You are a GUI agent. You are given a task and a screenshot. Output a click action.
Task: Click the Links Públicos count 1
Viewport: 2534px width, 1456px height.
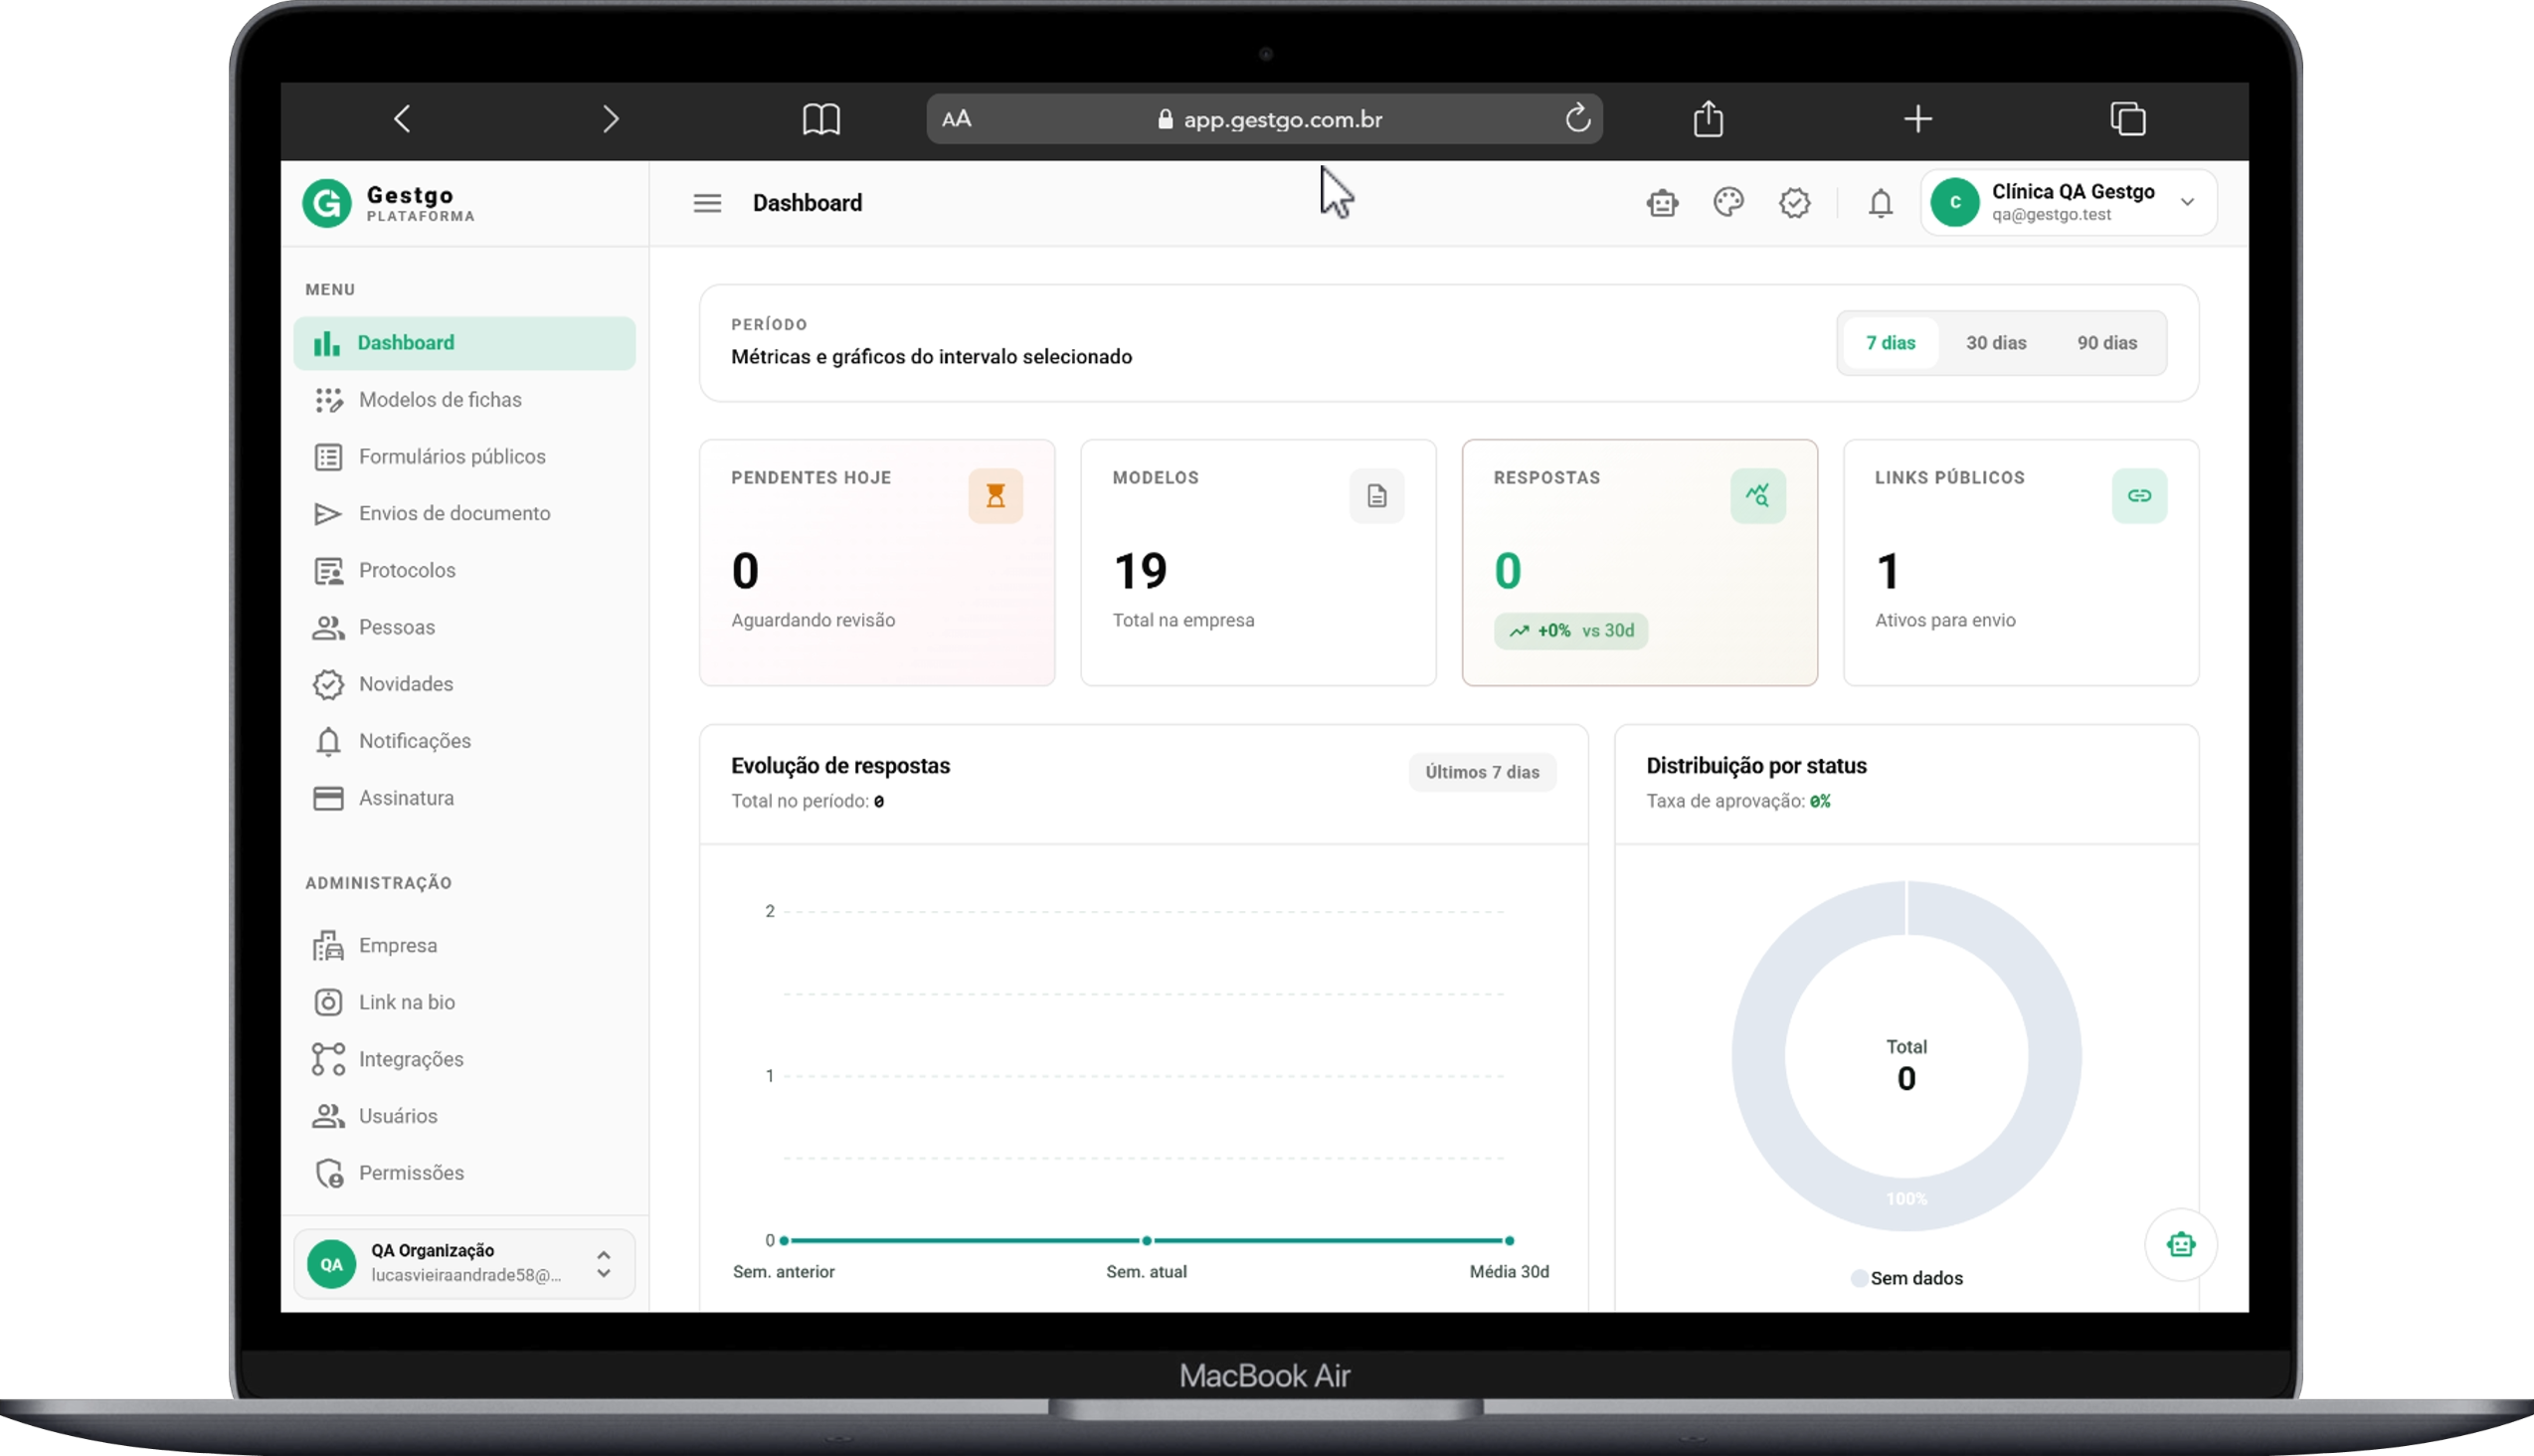tap(1887, 572)
